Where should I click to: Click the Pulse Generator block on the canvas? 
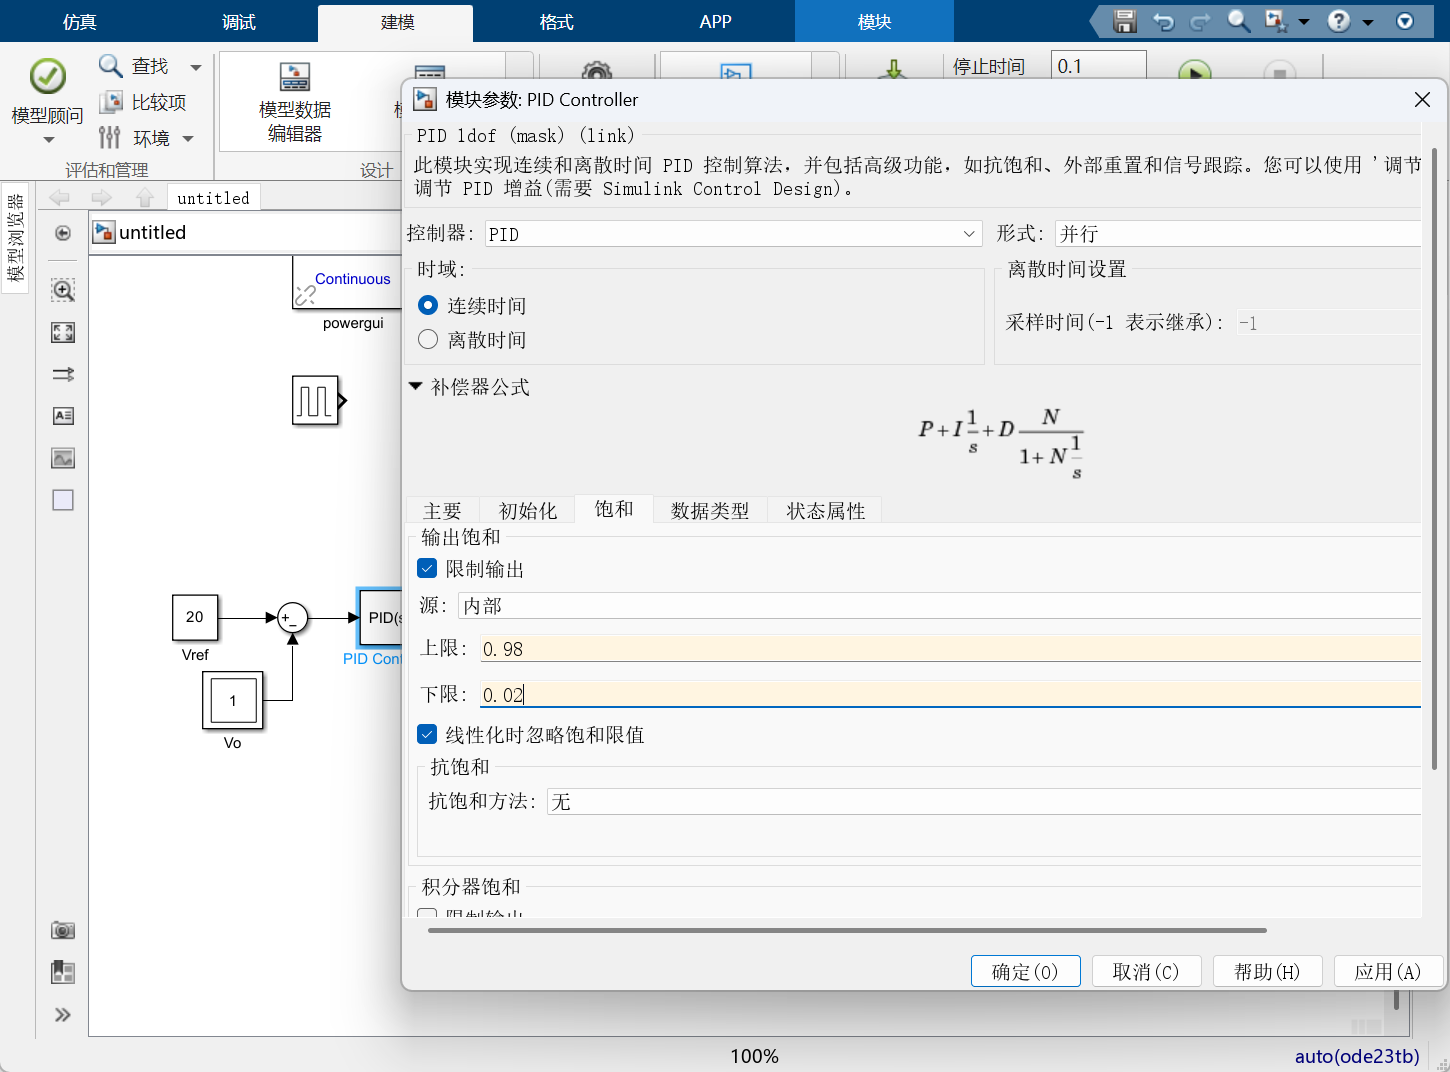[316, 400]
